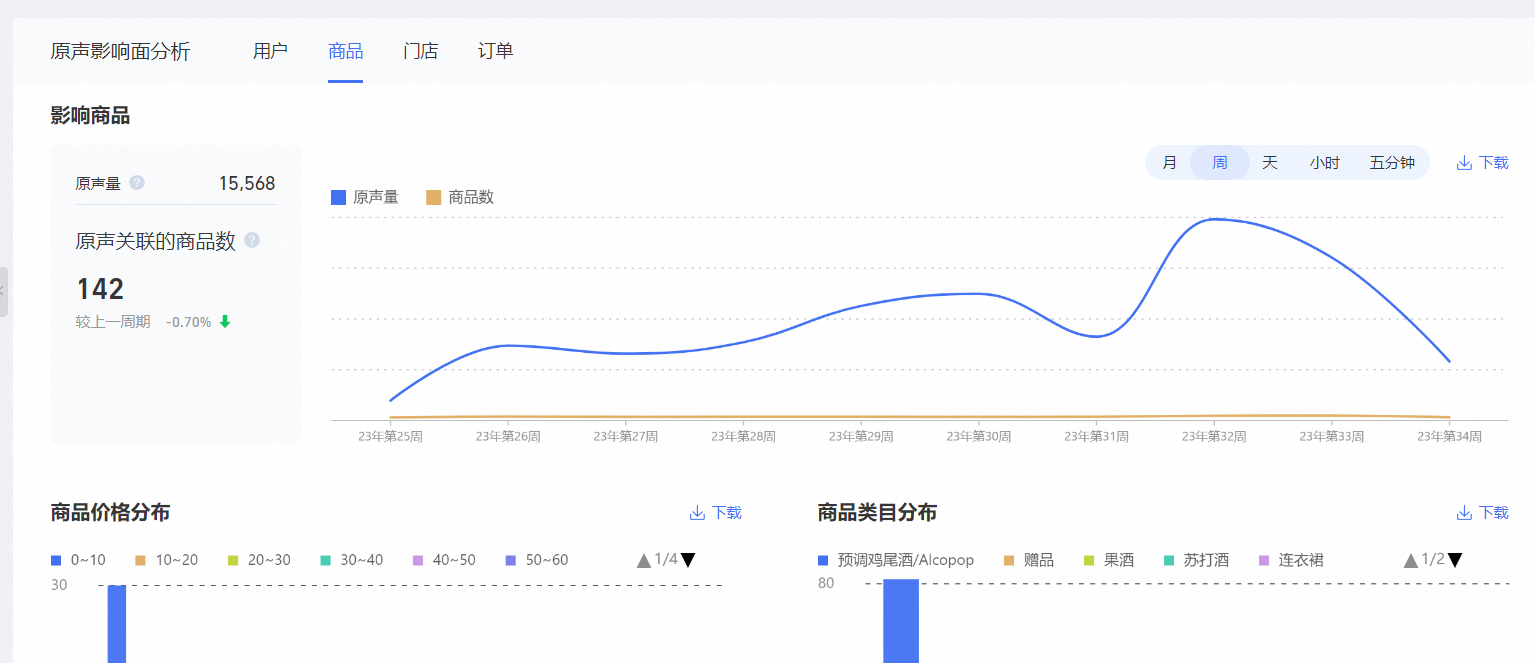Click the 影响商品 section heading
The height and width of the screenshot is (663, 1535).
(90, 116)
